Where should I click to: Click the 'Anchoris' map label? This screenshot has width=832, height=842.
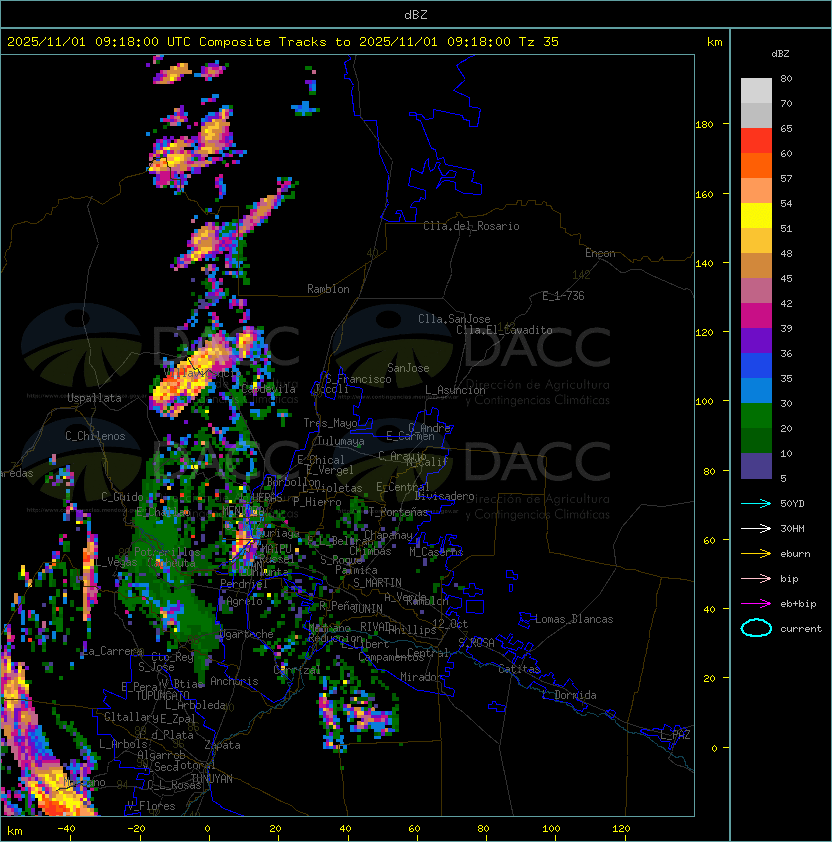coord(234,681)
